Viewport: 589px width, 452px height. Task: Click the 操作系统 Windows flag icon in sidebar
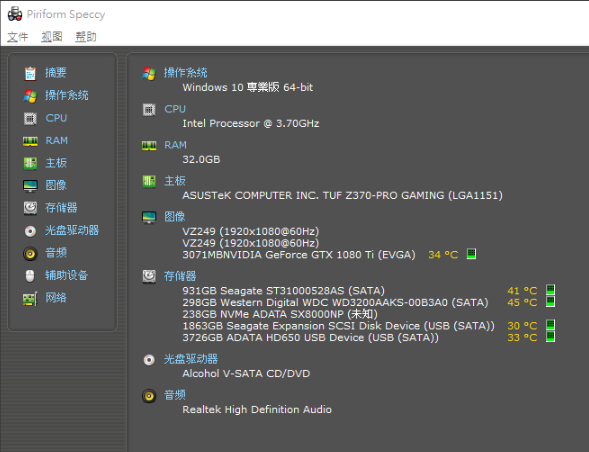pyautogui.click(x=30, y=96)
